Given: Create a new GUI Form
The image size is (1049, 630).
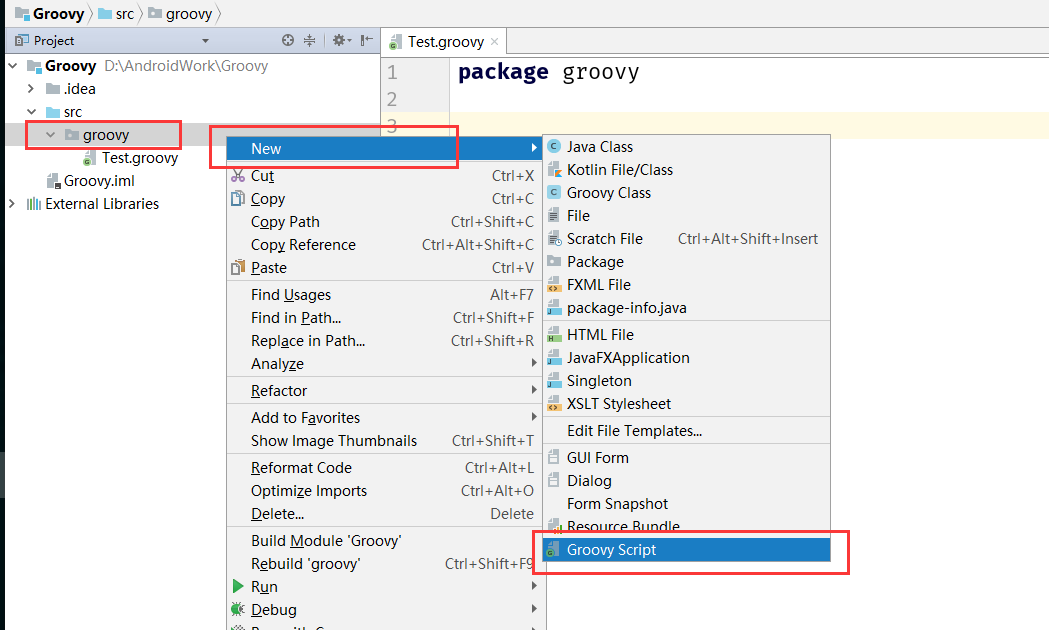Looking at the screenshot, I should 686,457.
